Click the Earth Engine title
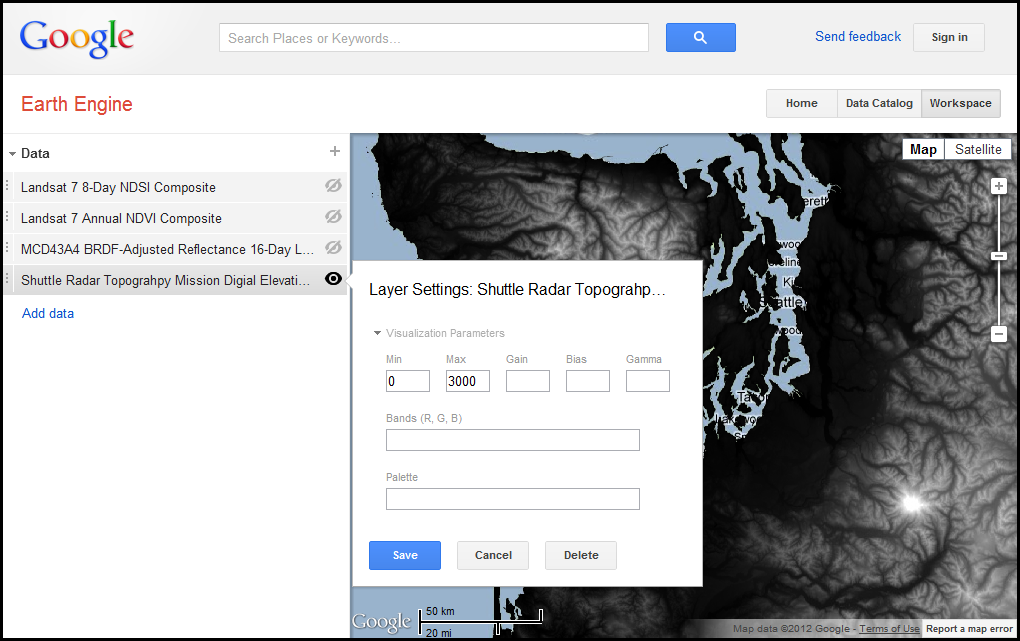This screenshot has width=1020, height=641. coord(77,104)
